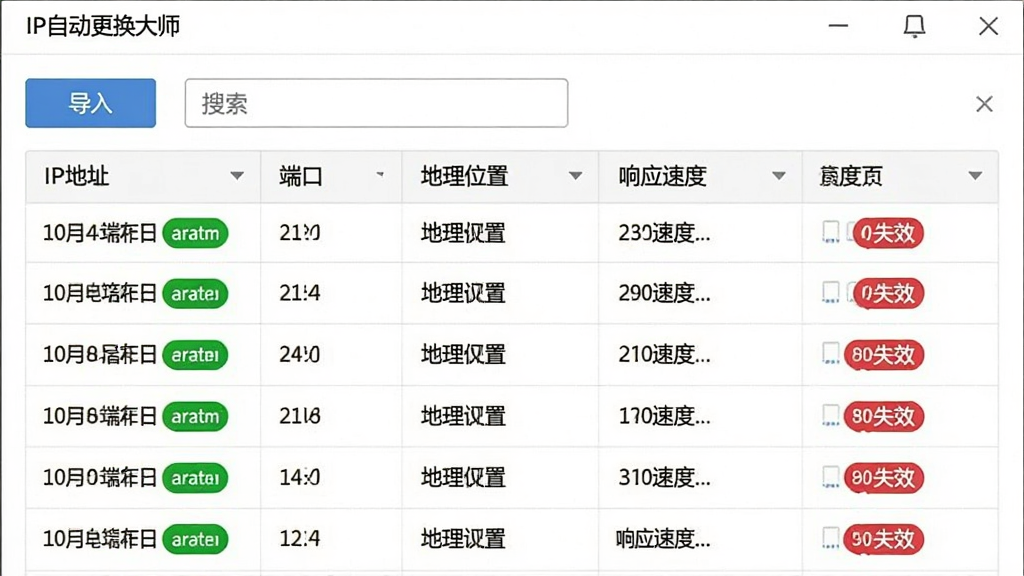Tick the checkbox in the port 12:4 row
The image size is (1024, 576).
(831, 538)
